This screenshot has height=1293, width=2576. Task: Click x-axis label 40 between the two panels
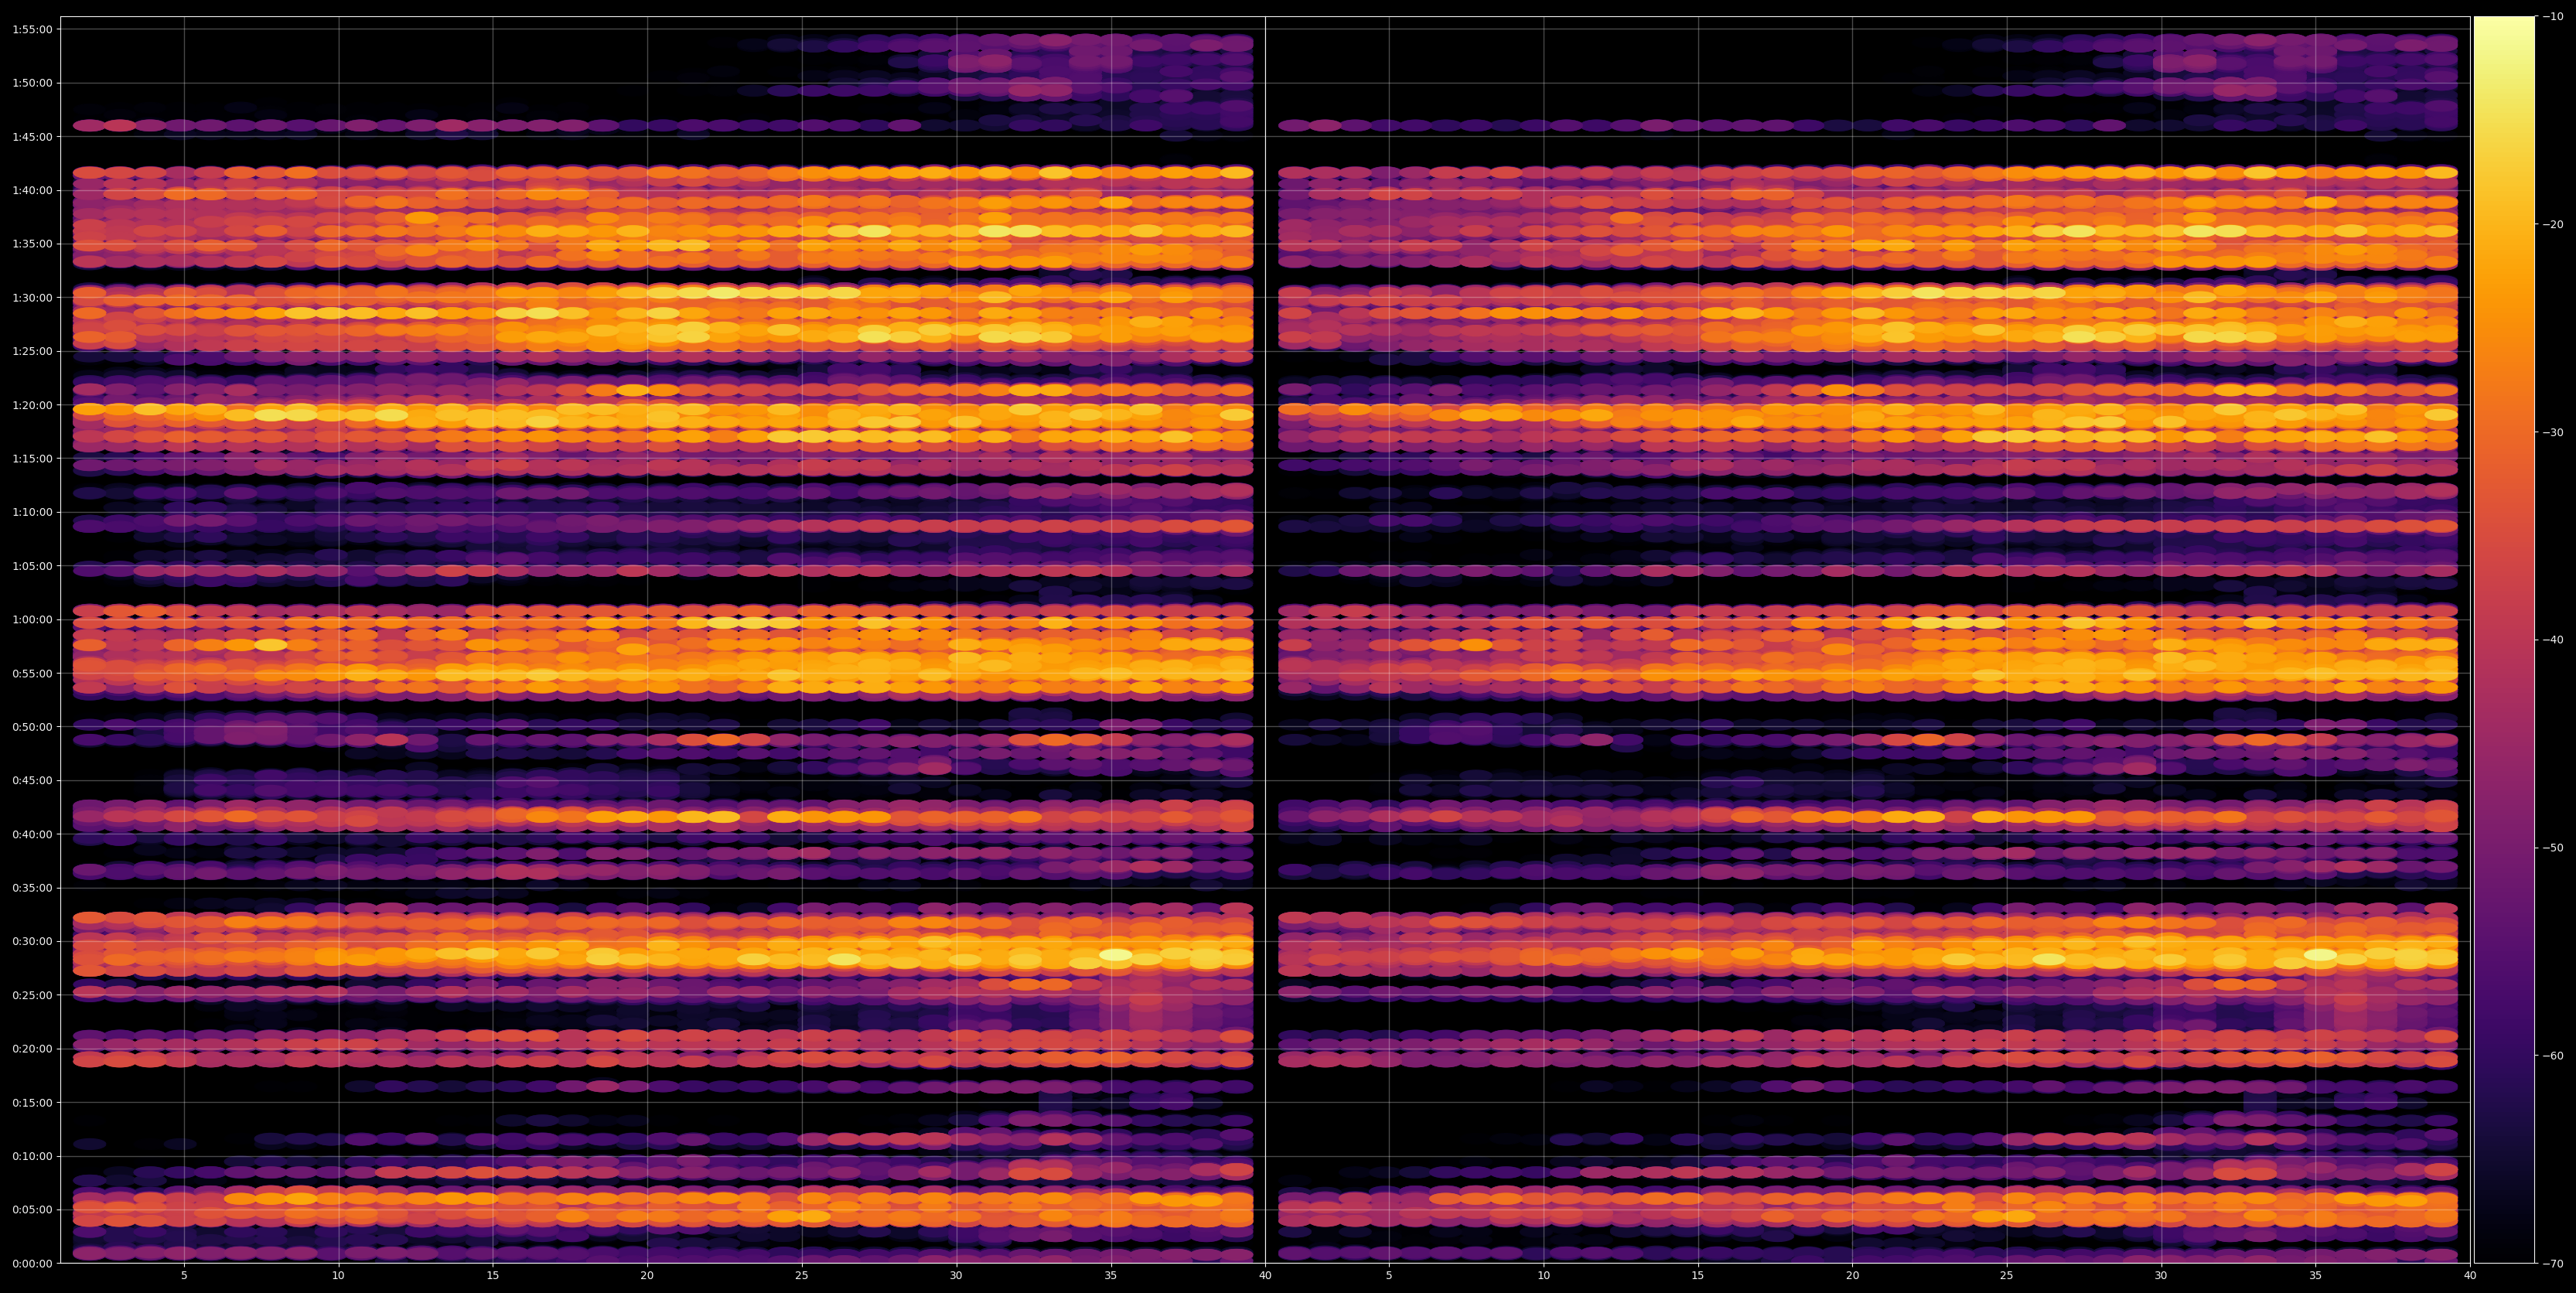coord(1265,1276)
